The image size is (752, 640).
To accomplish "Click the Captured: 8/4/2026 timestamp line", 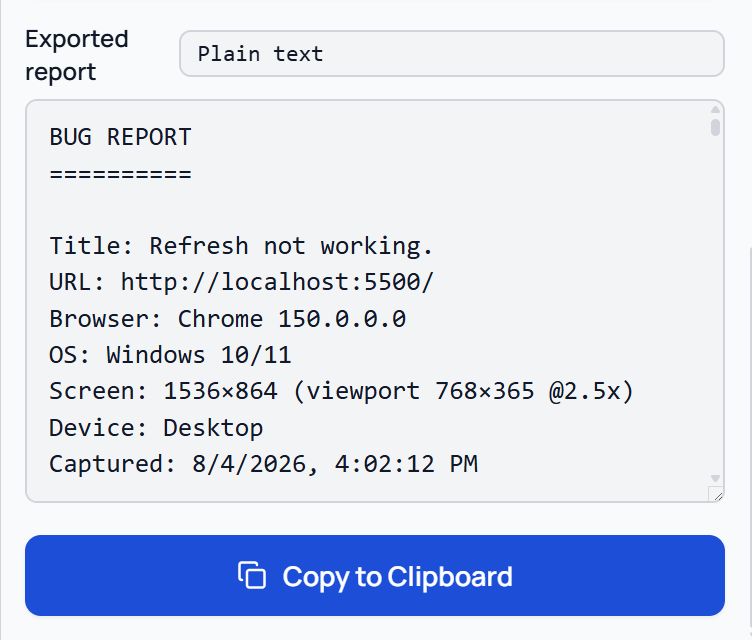I will 264,464.
